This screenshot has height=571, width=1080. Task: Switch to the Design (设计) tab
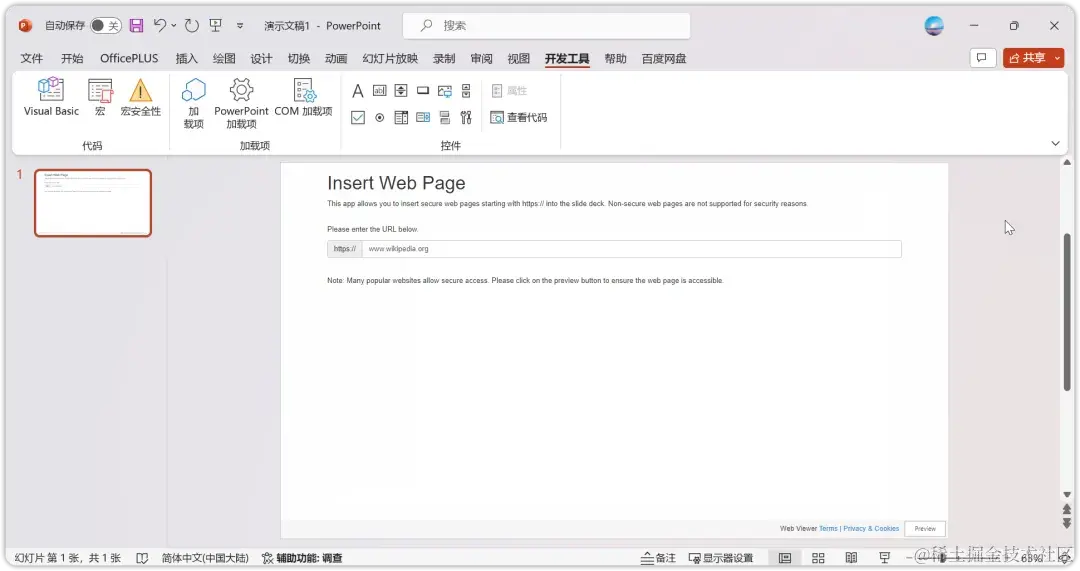point(261,59)
